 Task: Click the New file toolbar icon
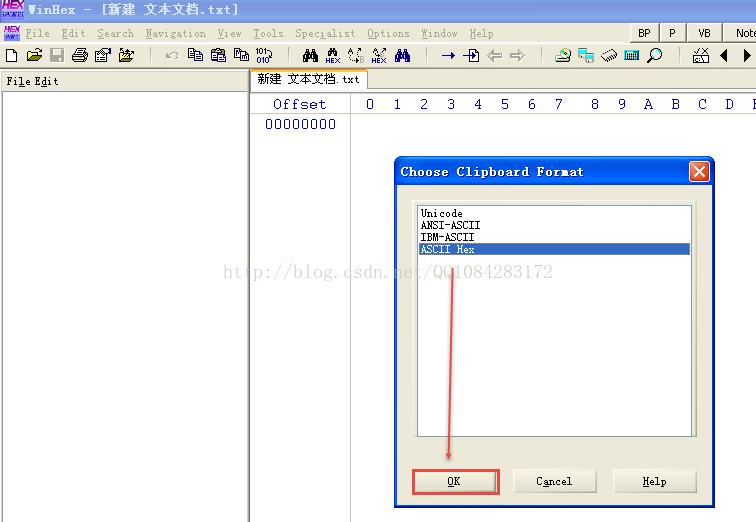pyautogui.click(x=12, y=55)
